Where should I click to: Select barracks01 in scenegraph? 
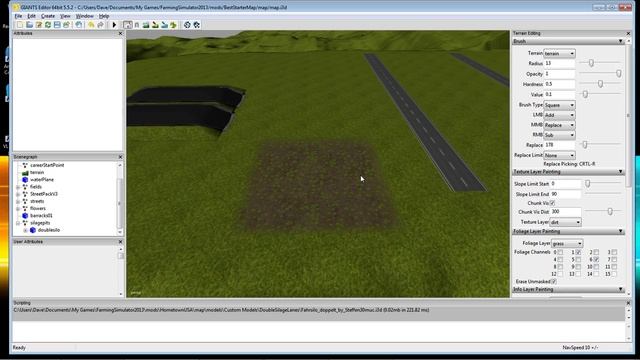coord(41,216)
